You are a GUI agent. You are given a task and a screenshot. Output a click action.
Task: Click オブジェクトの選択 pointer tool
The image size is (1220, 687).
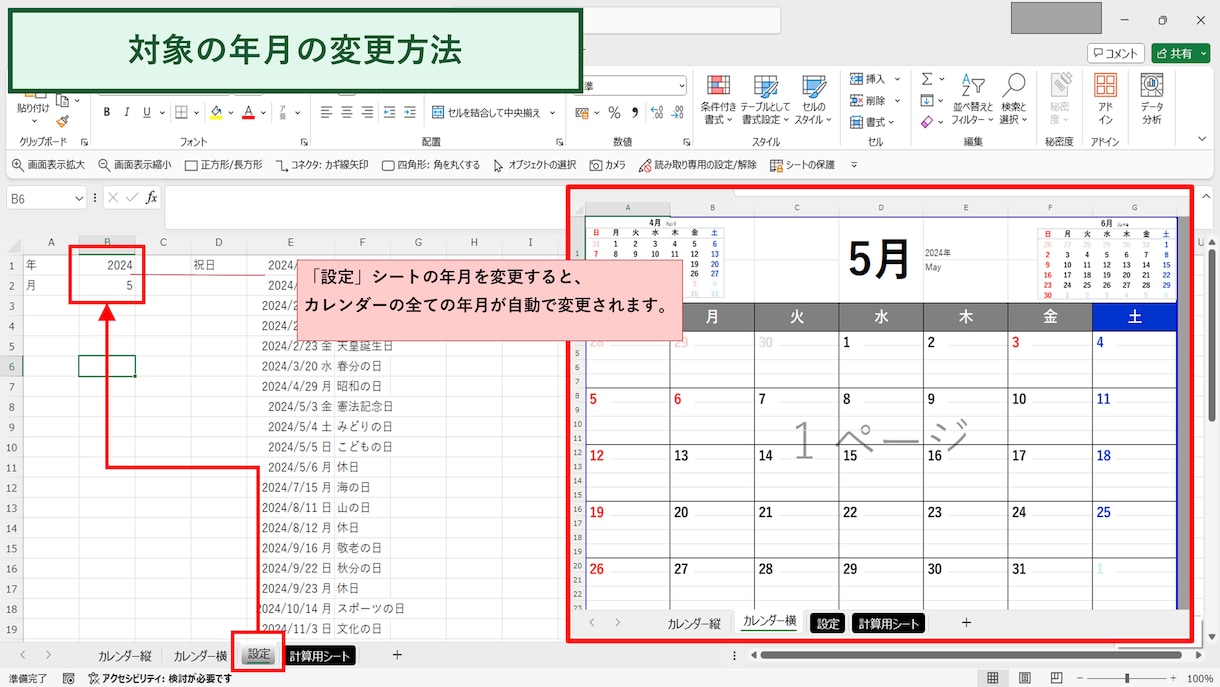534,165
